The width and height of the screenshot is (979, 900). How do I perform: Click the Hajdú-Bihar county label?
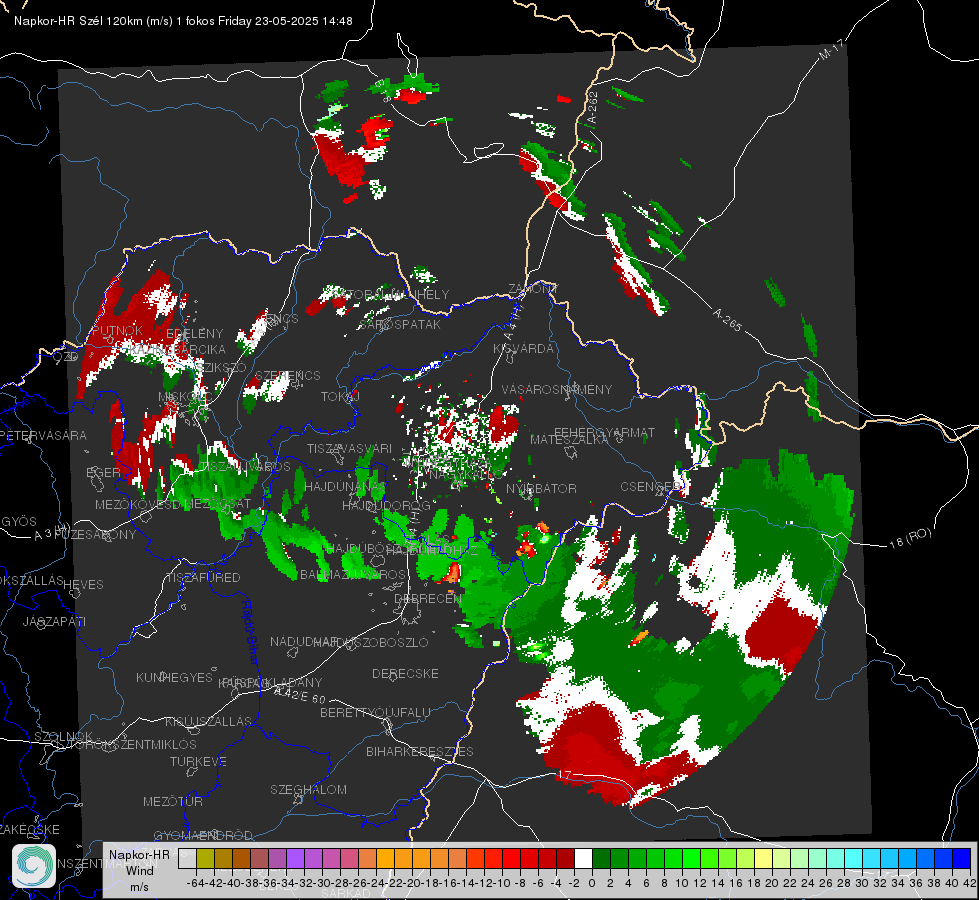[250, 630]
